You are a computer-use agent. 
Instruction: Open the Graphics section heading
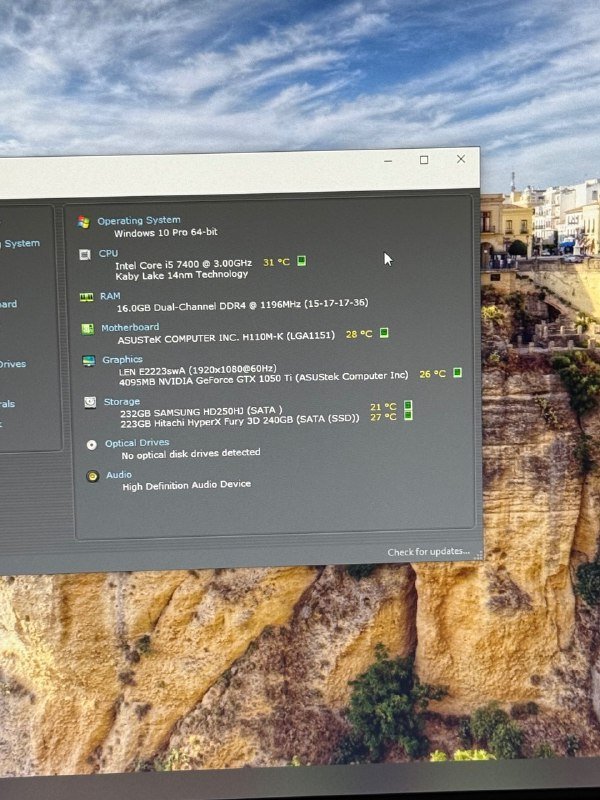click(122, 359)
